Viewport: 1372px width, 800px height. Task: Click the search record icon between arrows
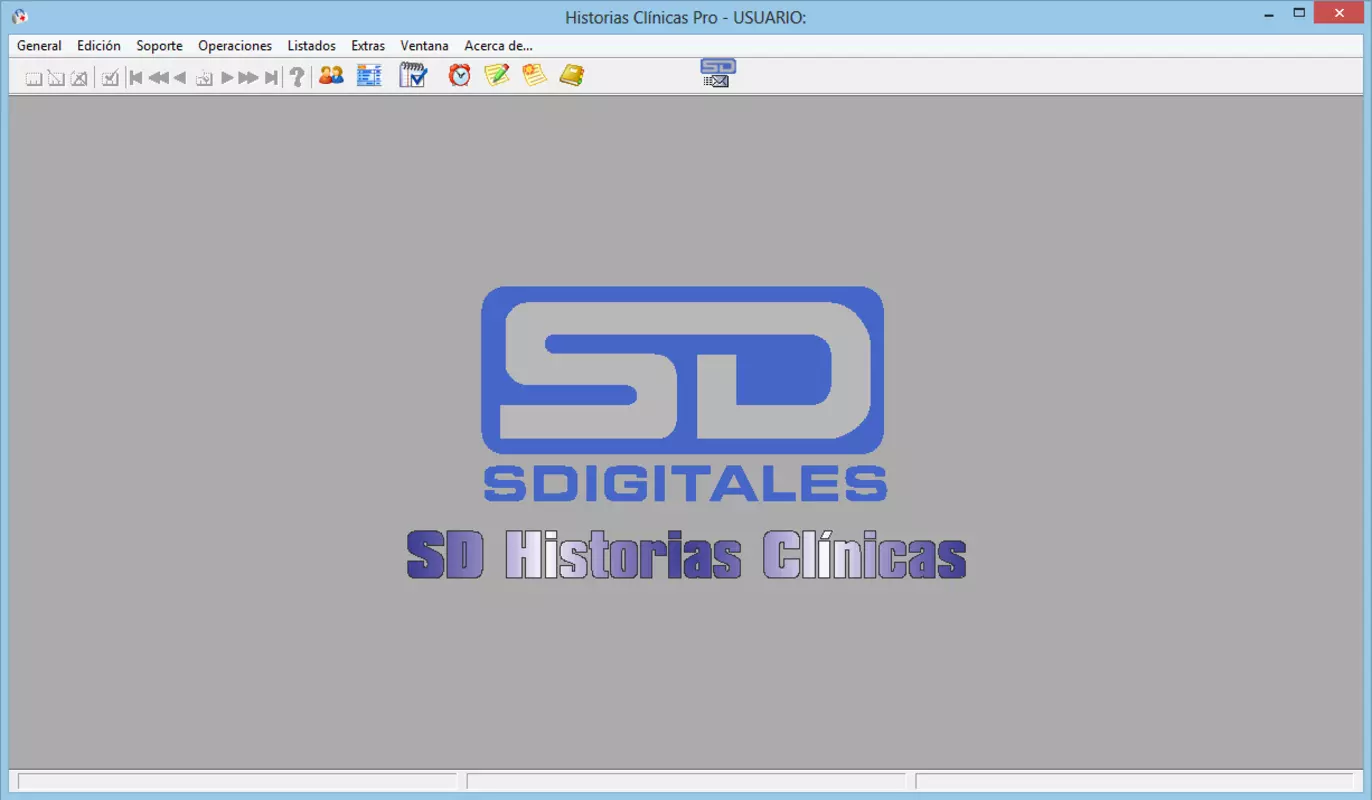(204, 78)
